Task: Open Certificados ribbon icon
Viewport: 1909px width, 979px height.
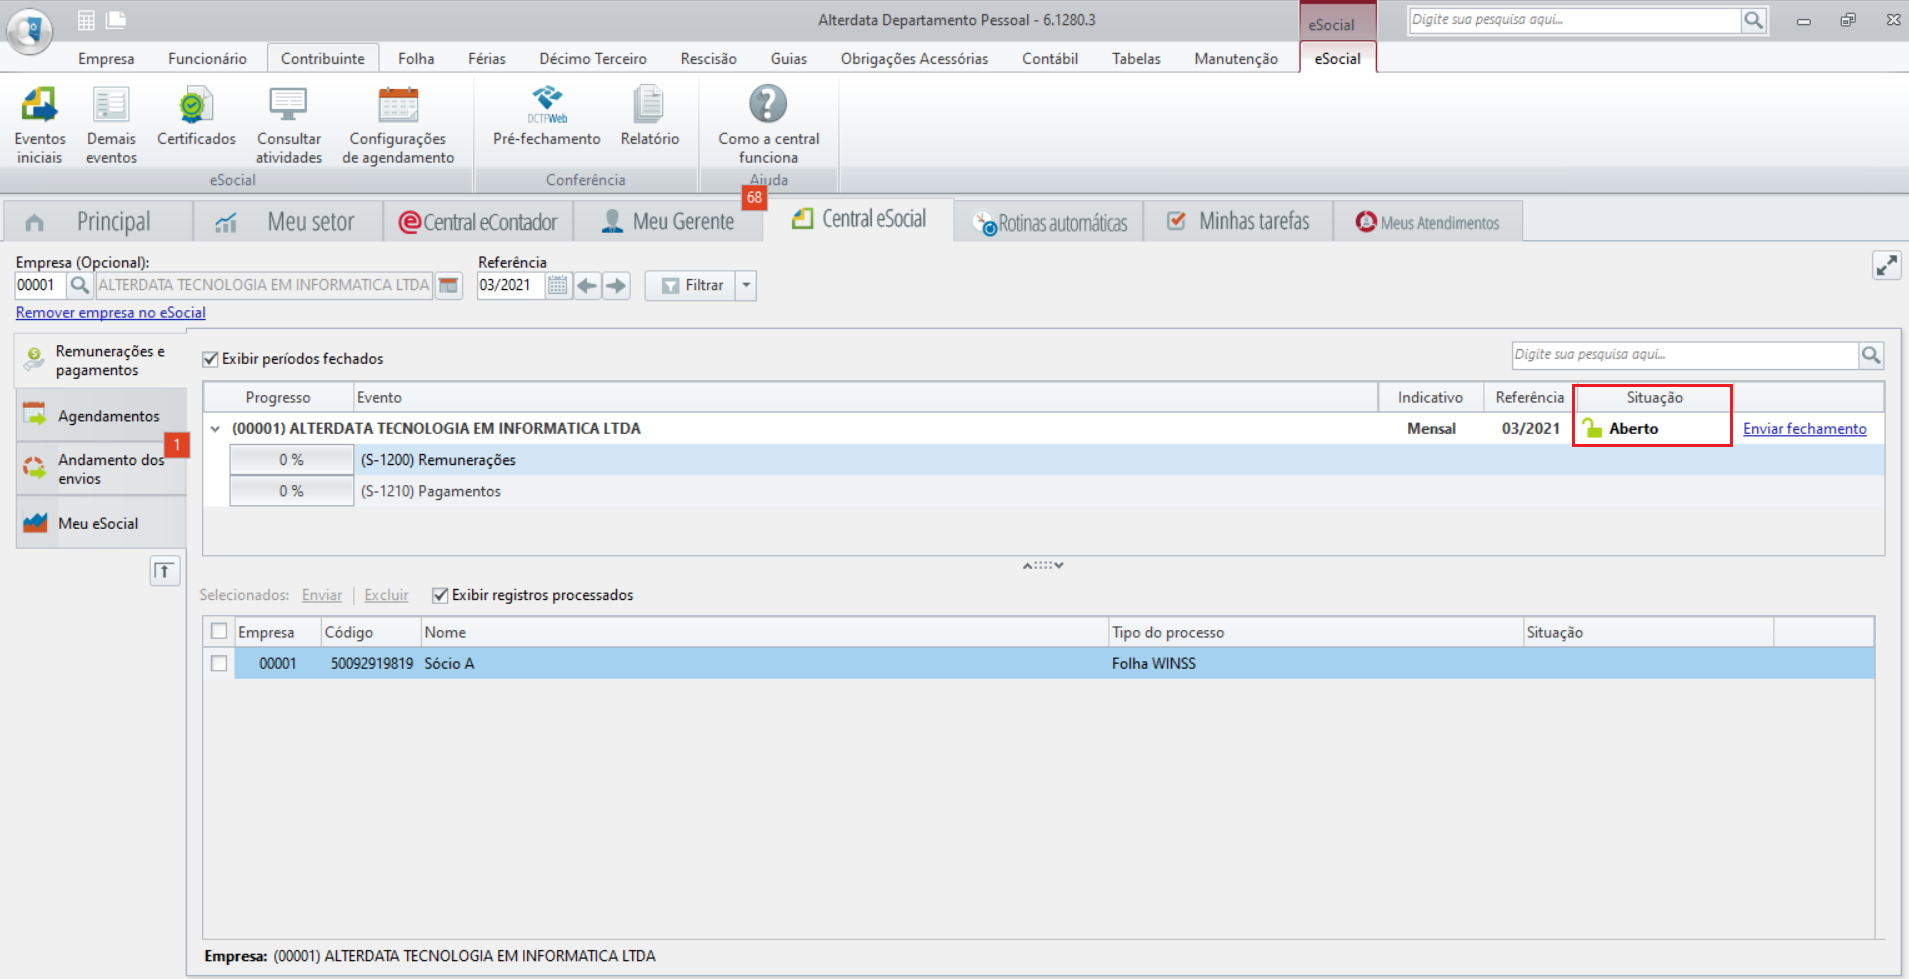Action: click(196, 117)
